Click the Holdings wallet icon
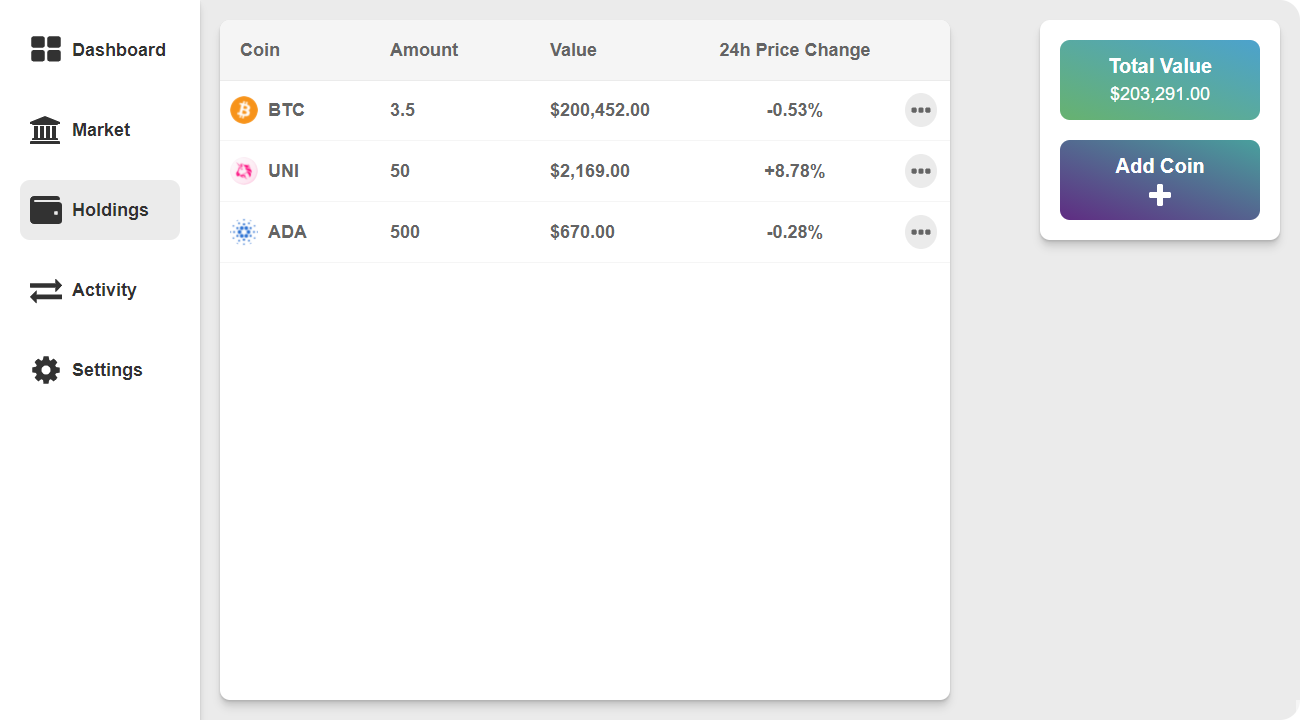The width and height of the screenshot is (1300, 720). coord(46,210)
